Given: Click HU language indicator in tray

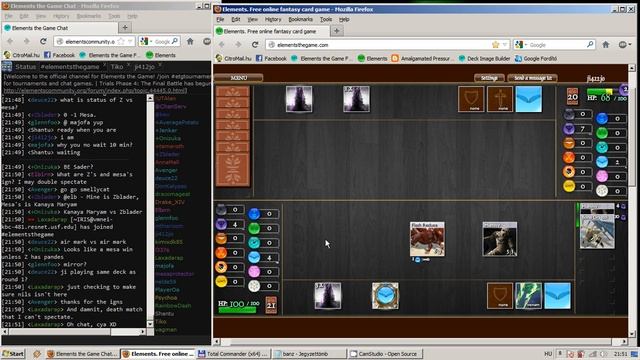Looking at the screenshot, I should click(x=548, y=353).
